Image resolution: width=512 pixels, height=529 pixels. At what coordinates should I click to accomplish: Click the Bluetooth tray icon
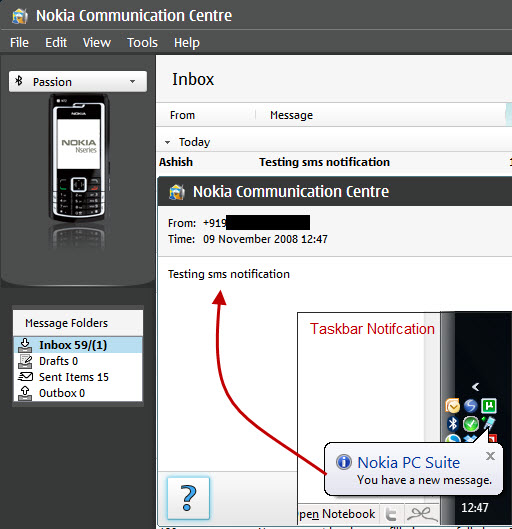[x=453, y=424]
